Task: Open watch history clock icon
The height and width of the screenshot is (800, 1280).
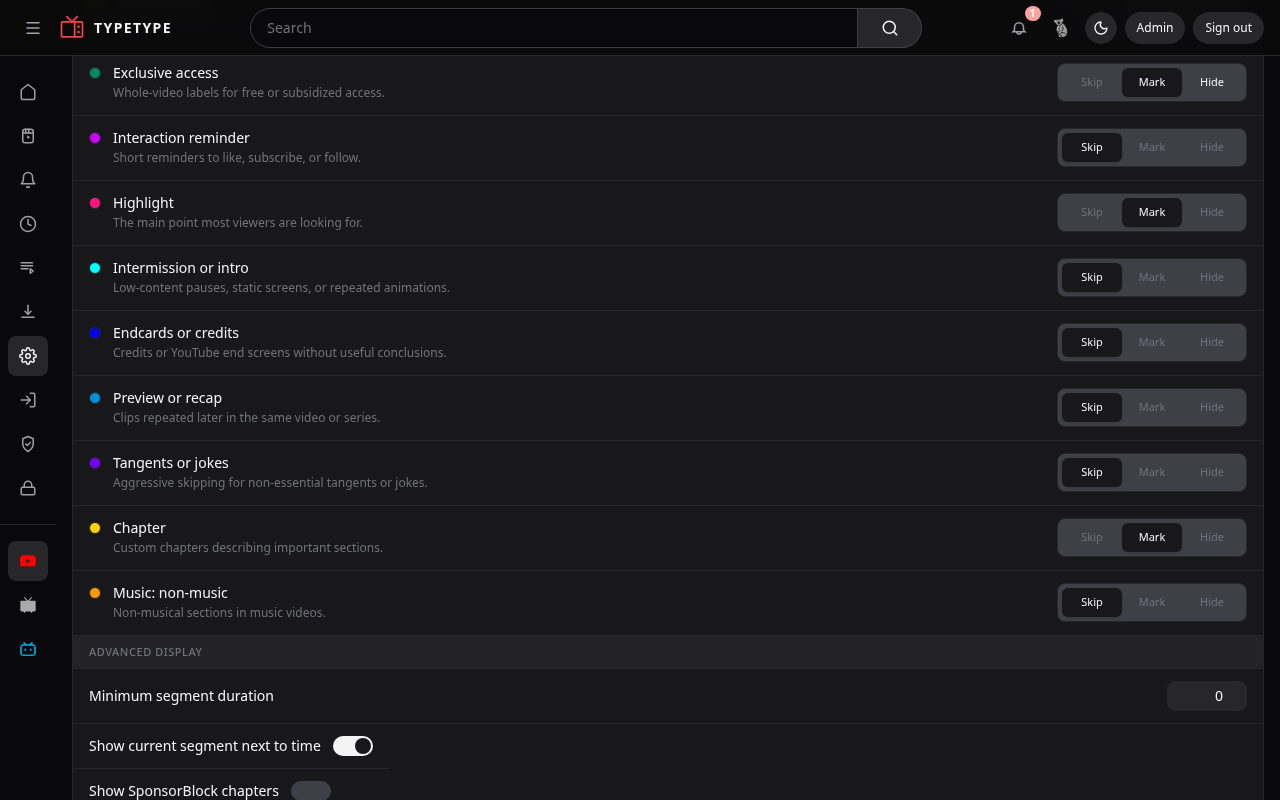Action: [x=28, y=224]
